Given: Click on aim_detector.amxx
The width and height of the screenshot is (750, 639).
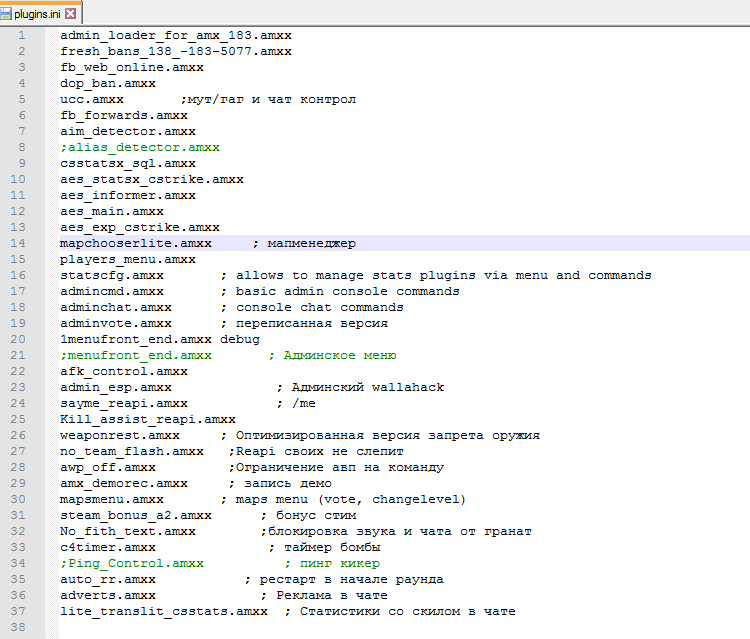Looking at the screenshot, I should point(128,132).
